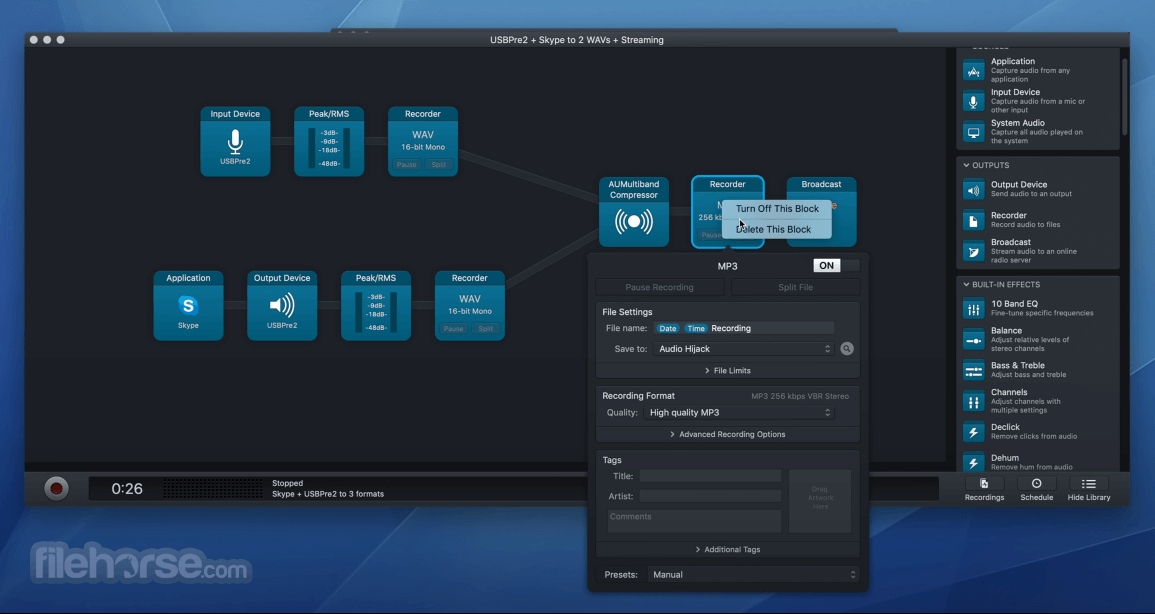Click Pause on bottom WAV Recorder block
Image resolution: width=1155 pixels, height=614 pixels.
(454, 328)
